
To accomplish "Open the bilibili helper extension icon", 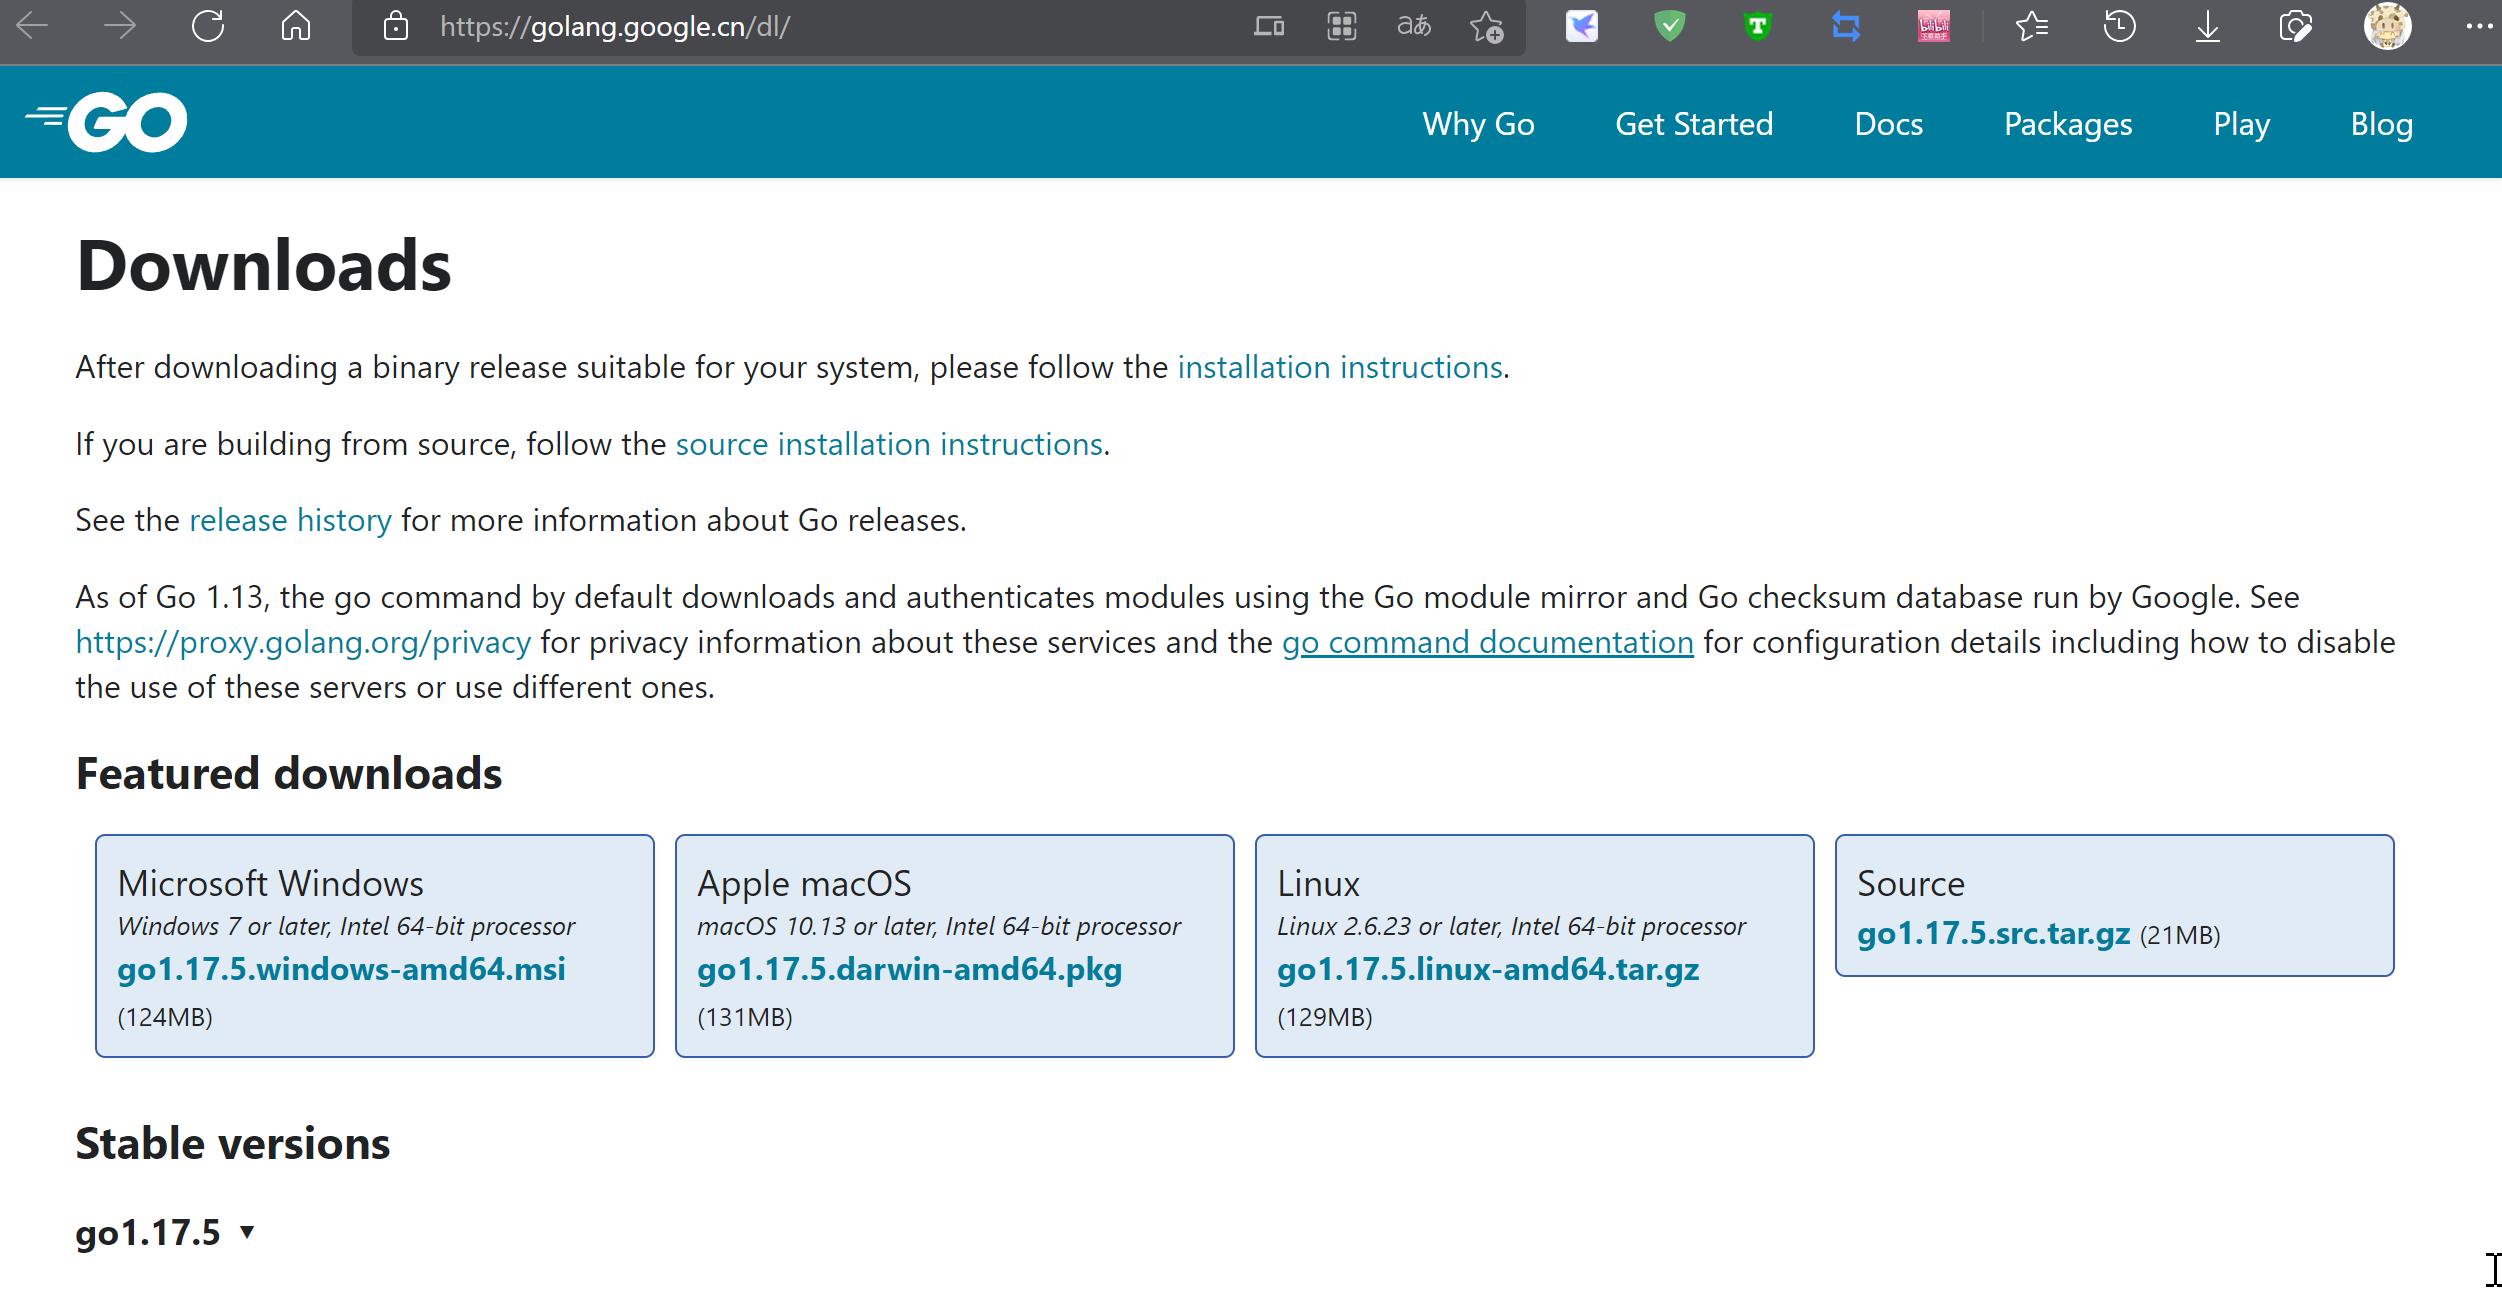I will pyautogui.click(x=1933, y=27).
